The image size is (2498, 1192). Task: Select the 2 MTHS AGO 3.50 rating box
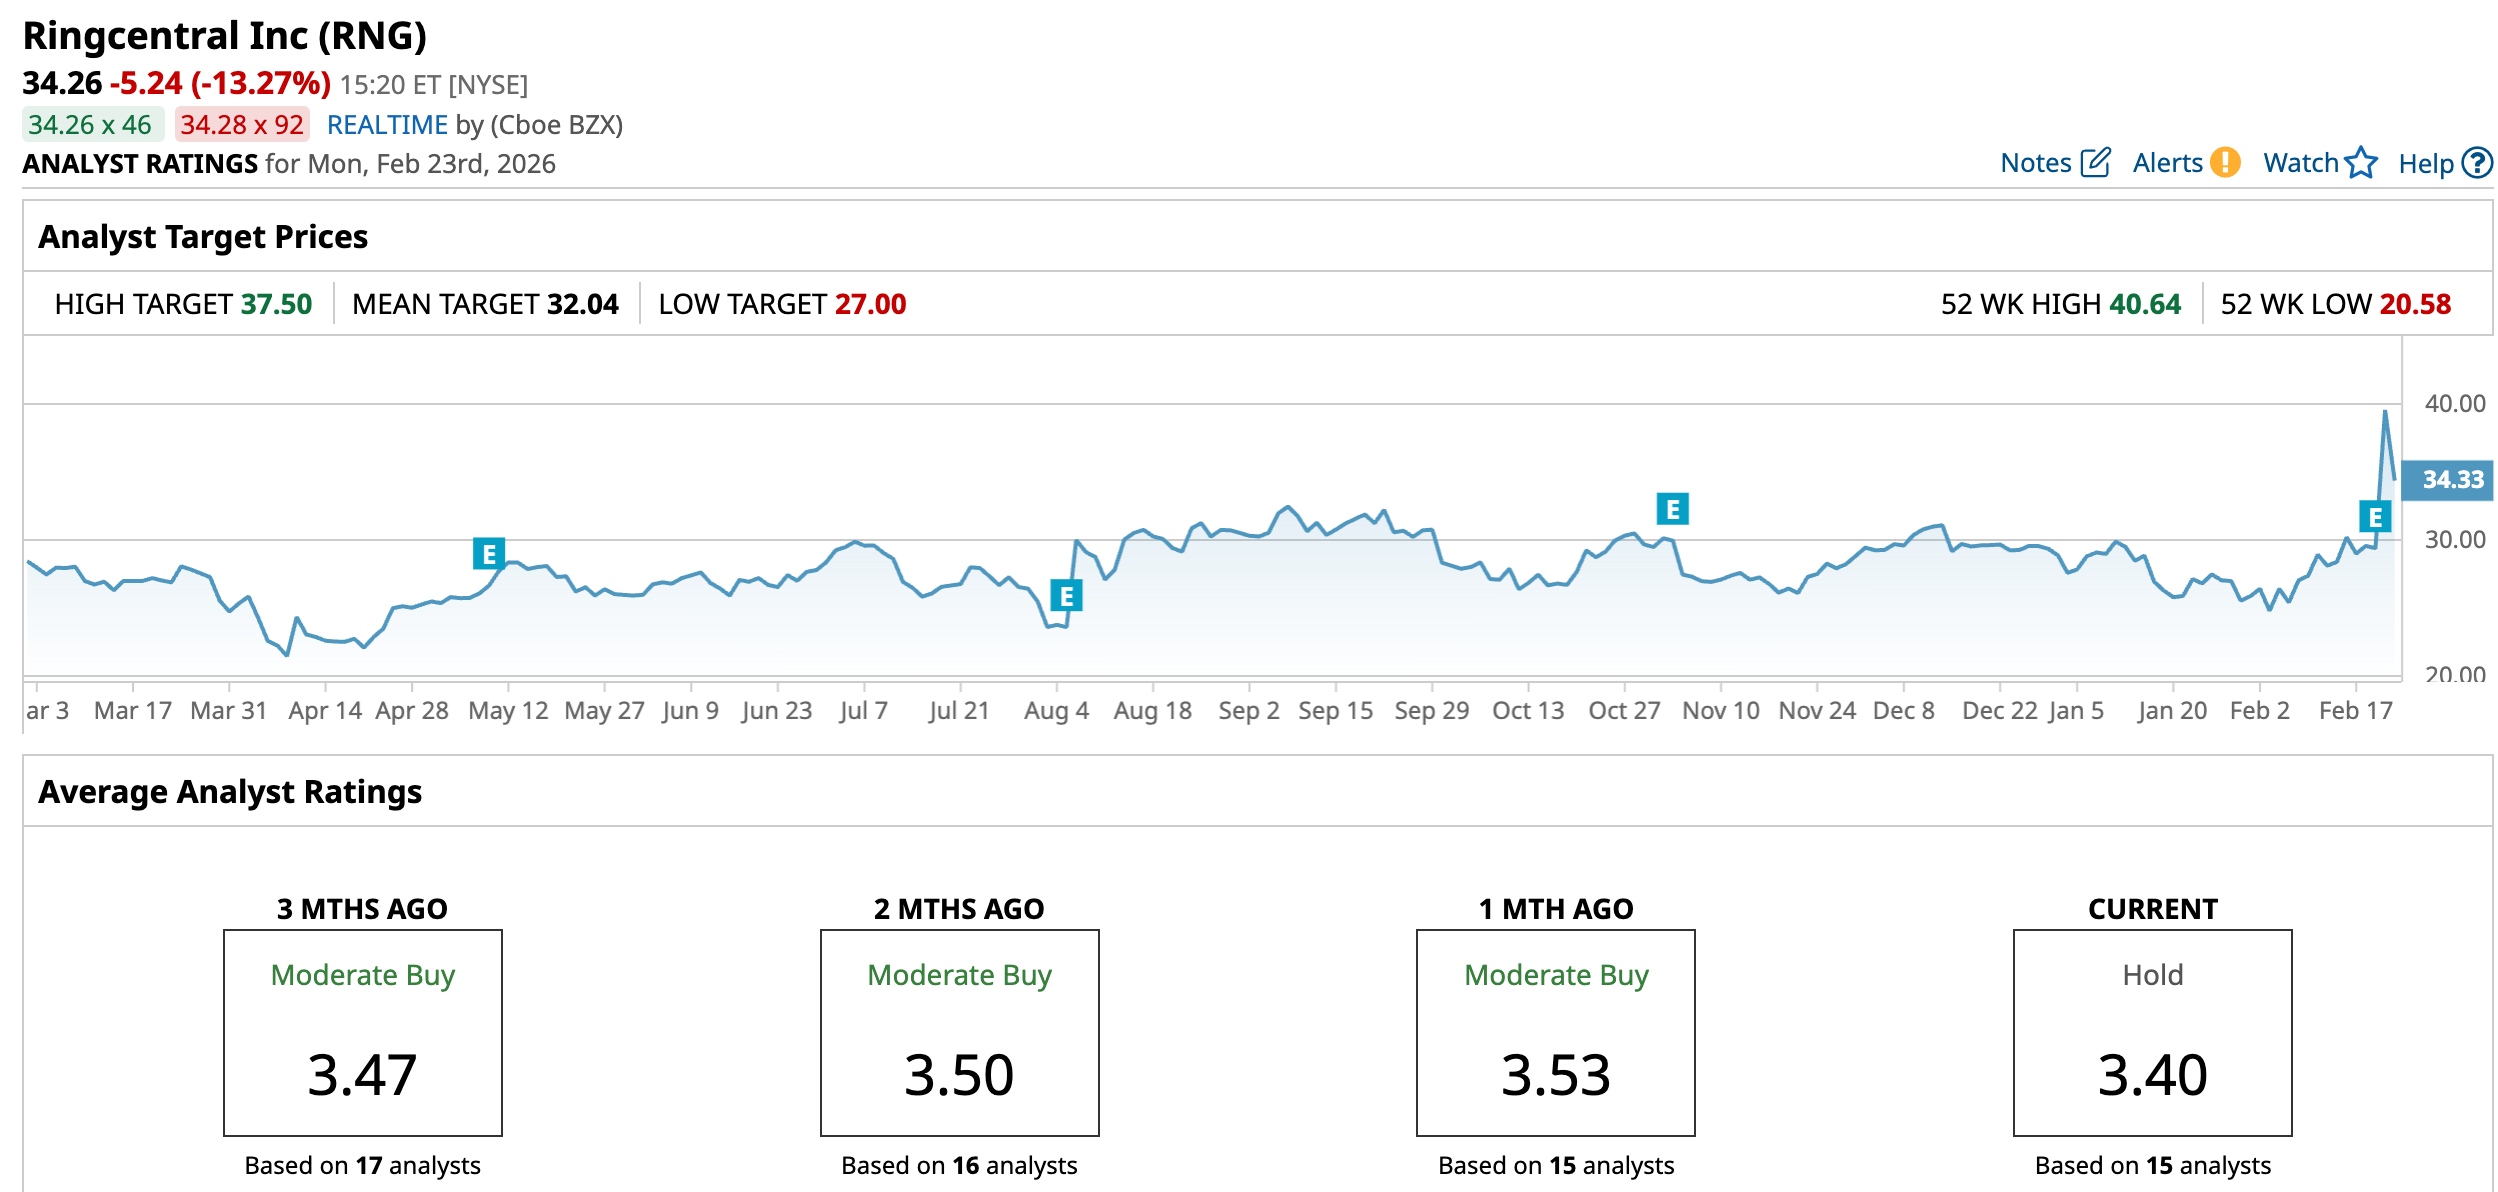tap(959, 1032)
